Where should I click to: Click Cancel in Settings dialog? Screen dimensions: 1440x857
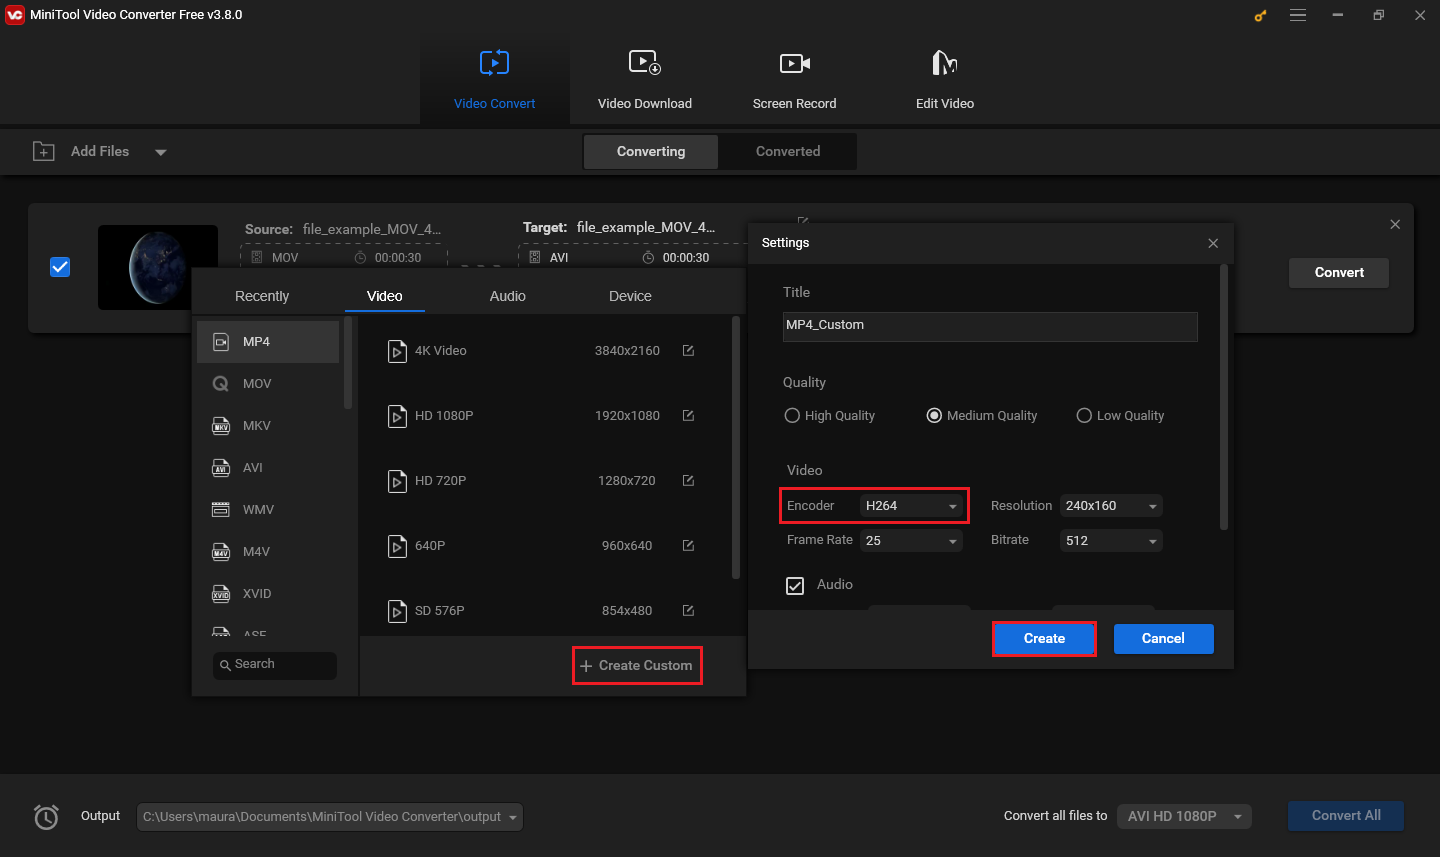1163,639
